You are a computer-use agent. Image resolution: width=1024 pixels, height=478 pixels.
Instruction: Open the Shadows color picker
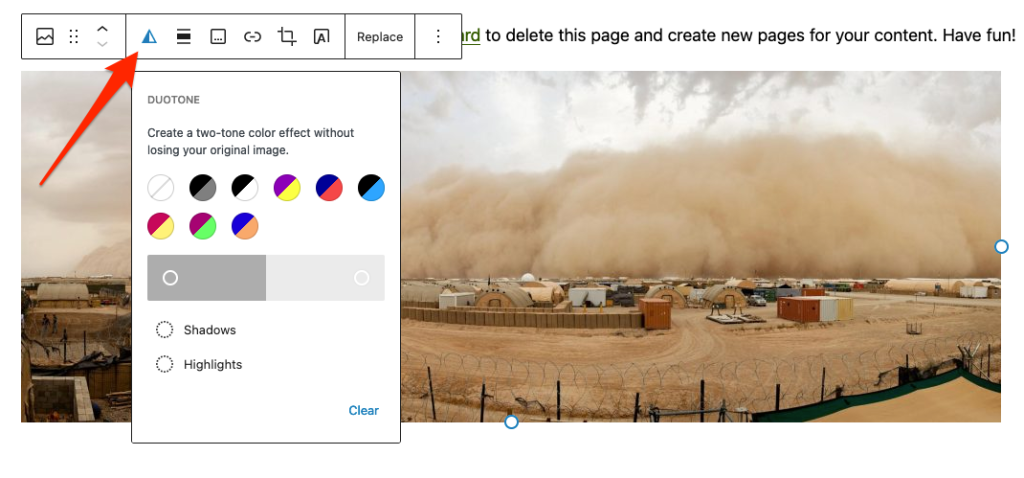[196, 330]
